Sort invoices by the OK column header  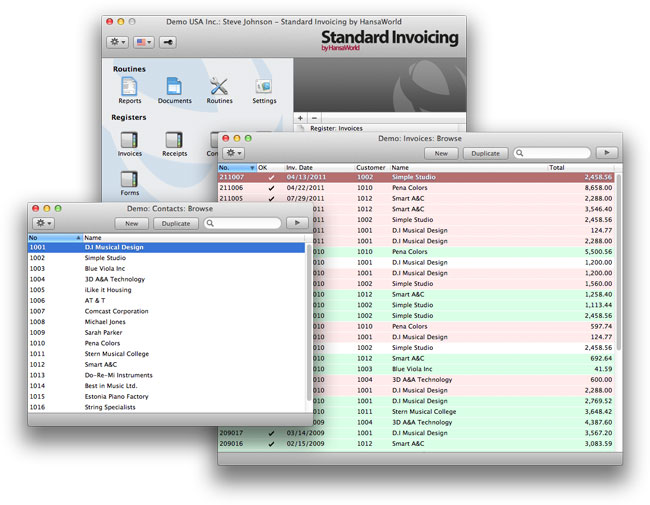point(270,168)
